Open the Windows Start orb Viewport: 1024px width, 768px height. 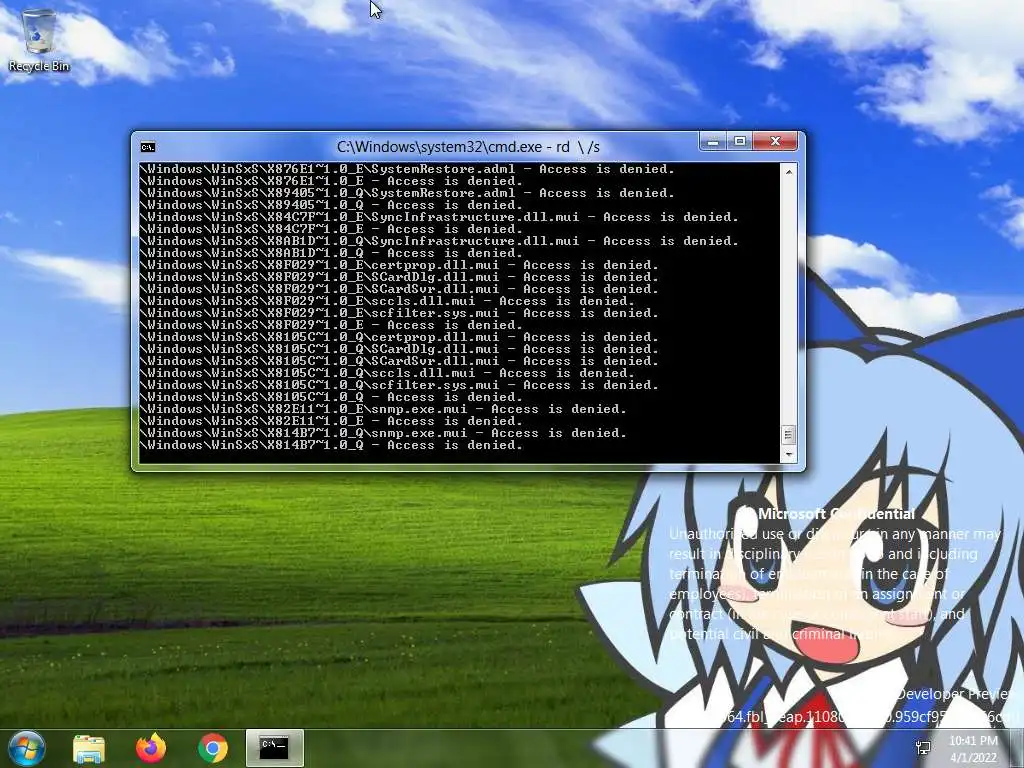26,748
